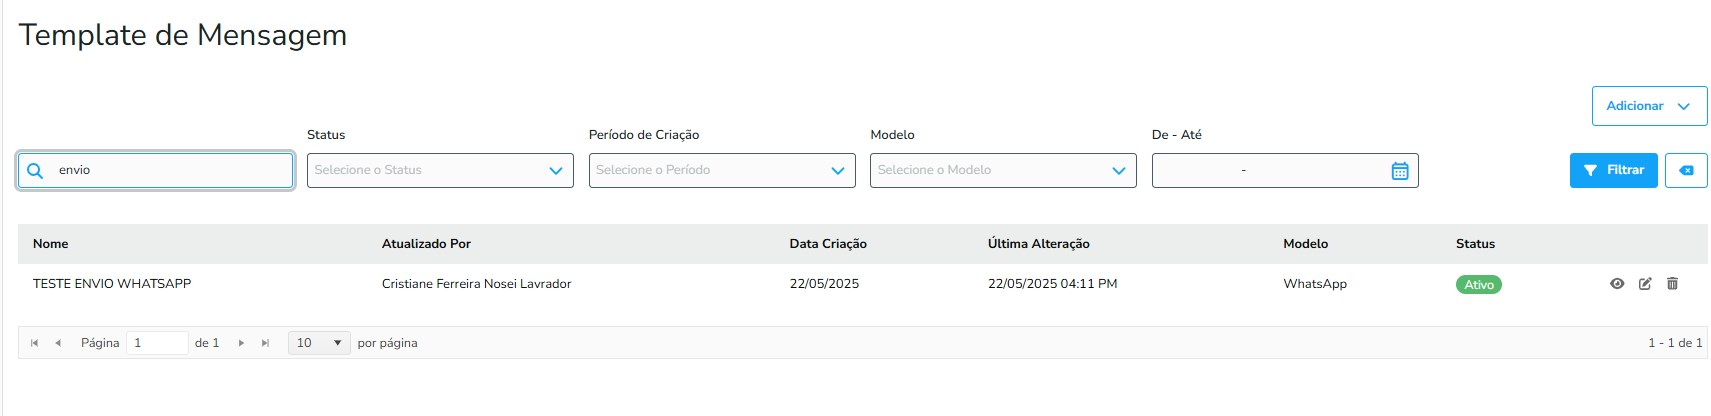Delete the TESTE ENVIO WHATSAPP template
The width and height of the screenshot is (1711, 416).
(1672, 284)
